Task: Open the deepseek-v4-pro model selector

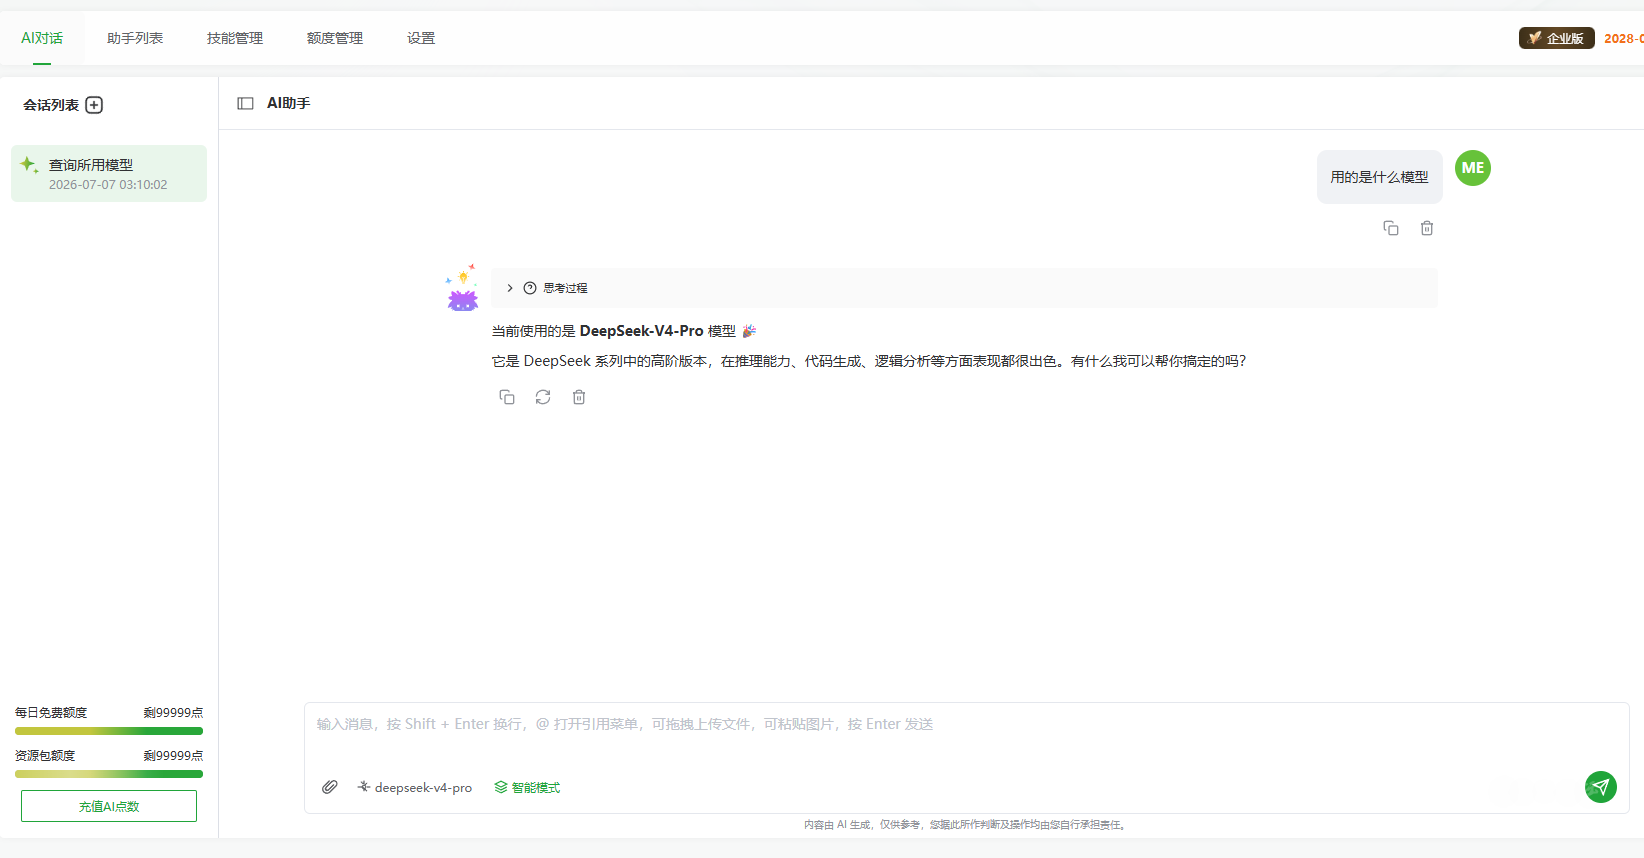Action: [415, 788]
